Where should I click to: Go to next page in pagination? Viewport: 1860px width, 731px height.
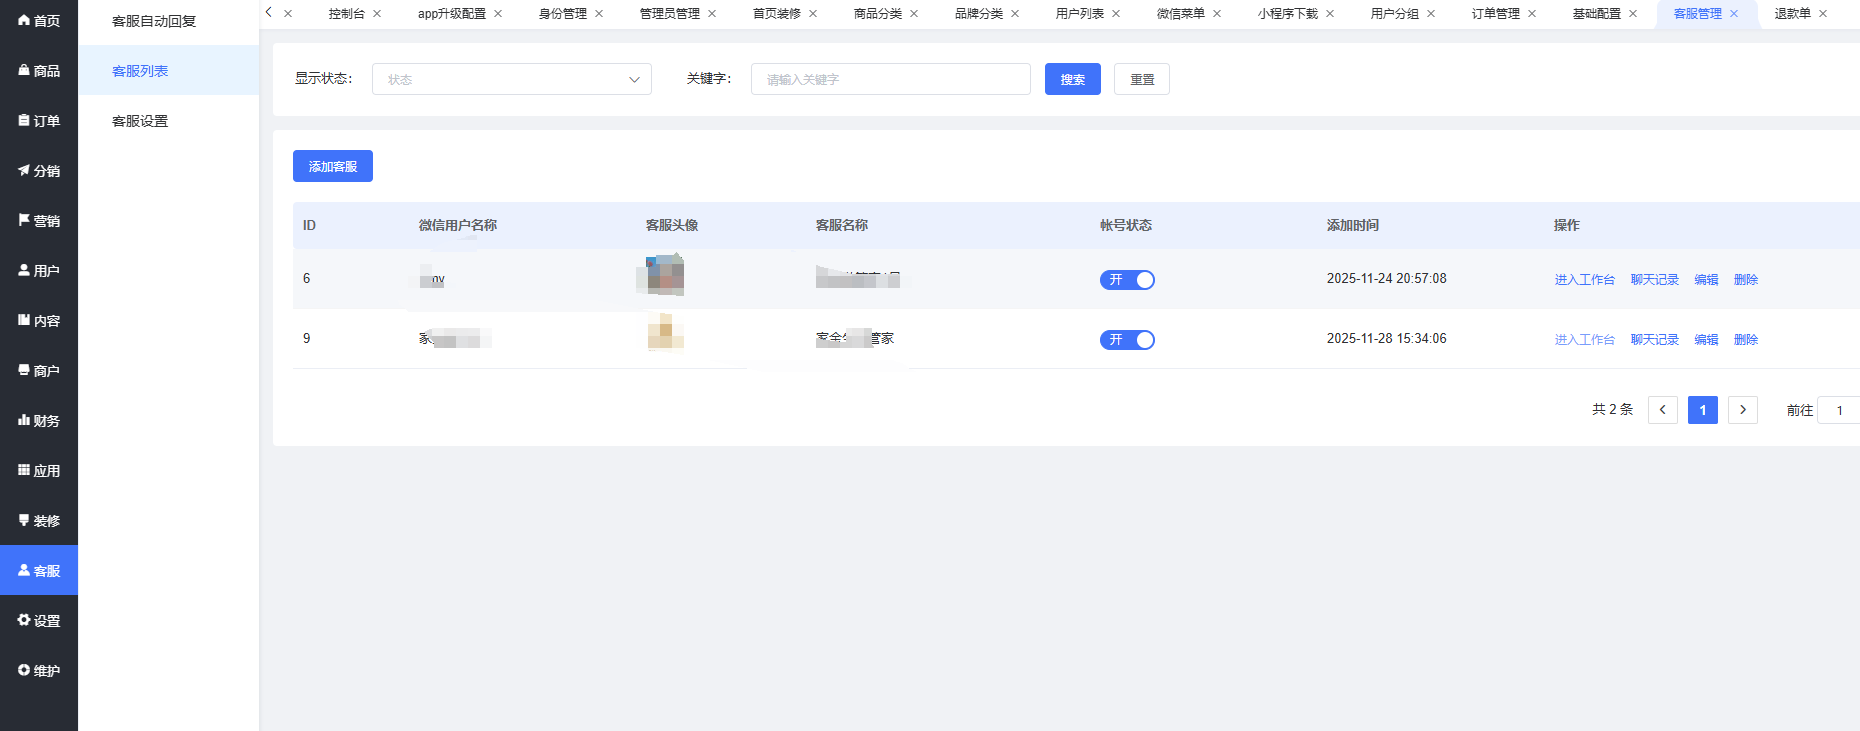coord(1742,410)
